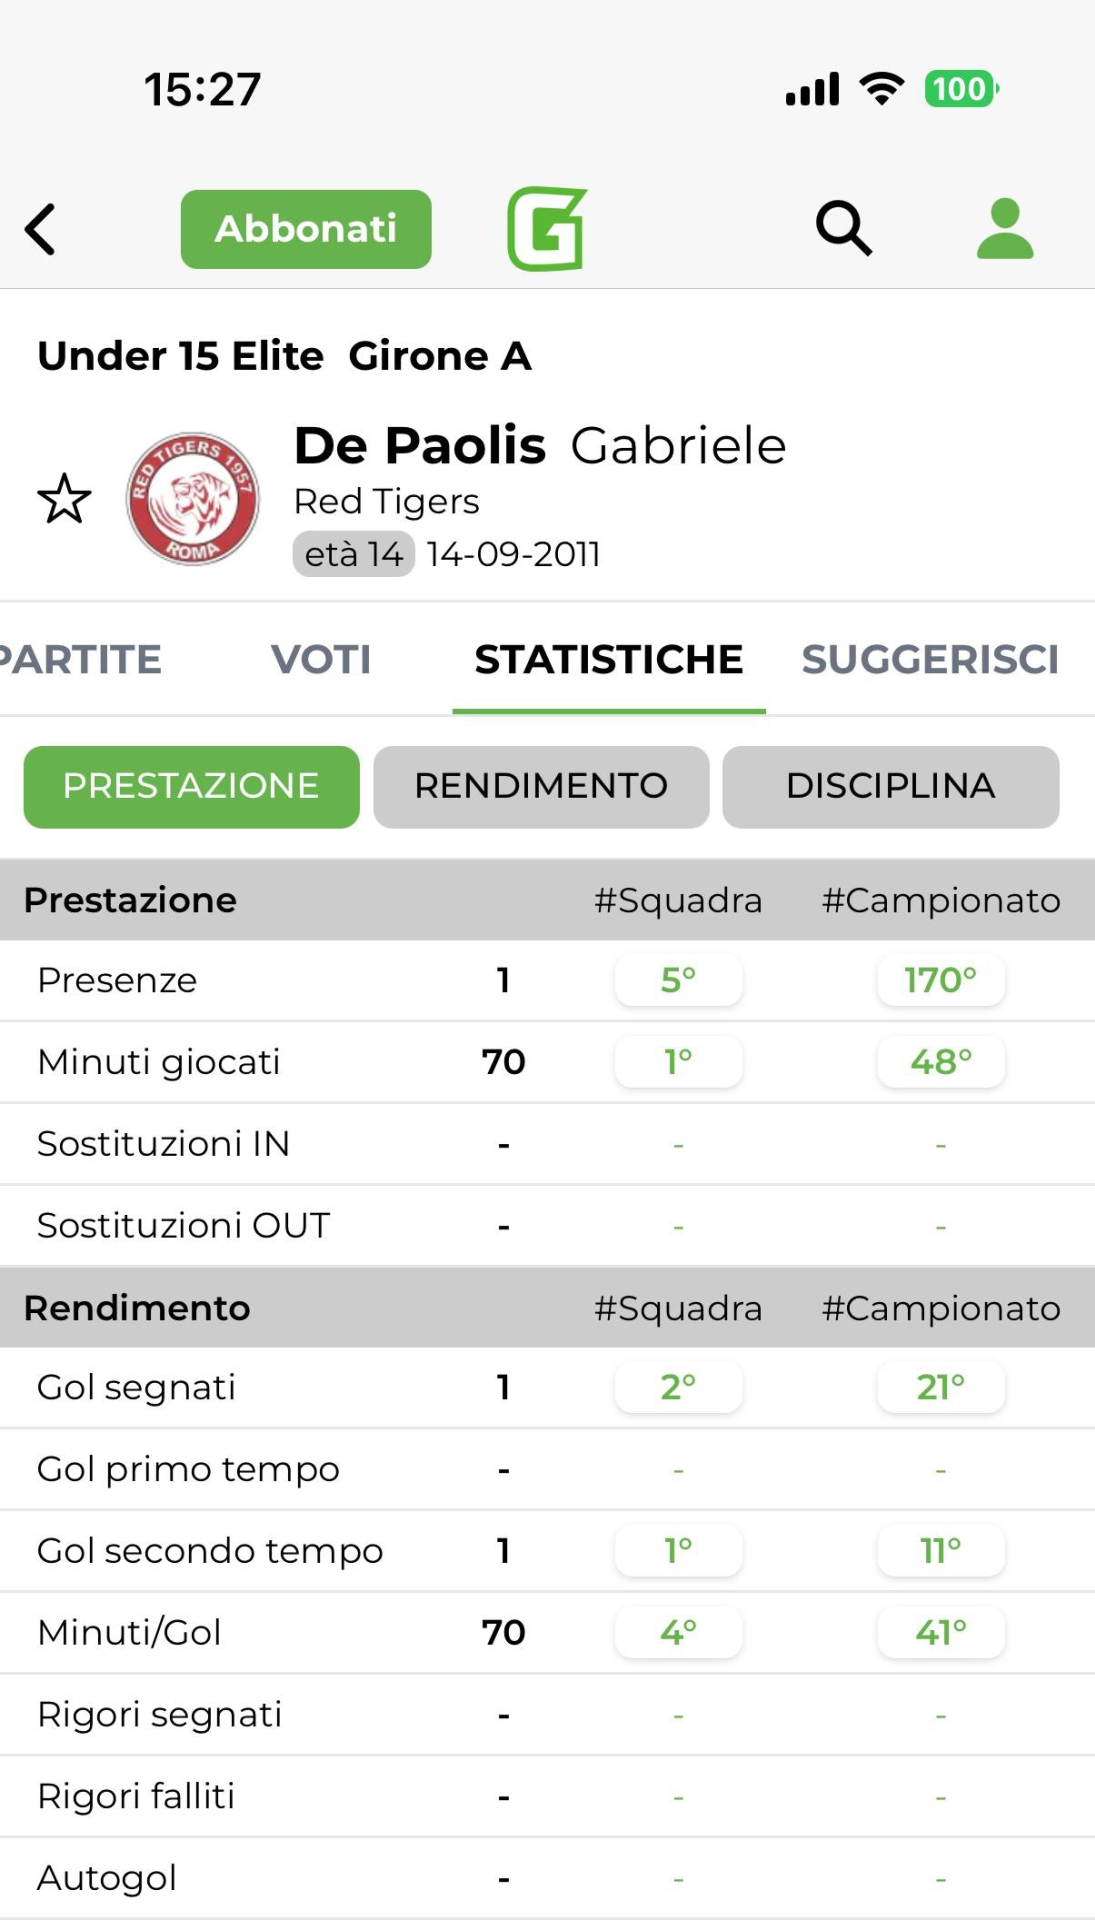Open the Red Tigers team crest

pyautogui.click(x=193, y=499)
